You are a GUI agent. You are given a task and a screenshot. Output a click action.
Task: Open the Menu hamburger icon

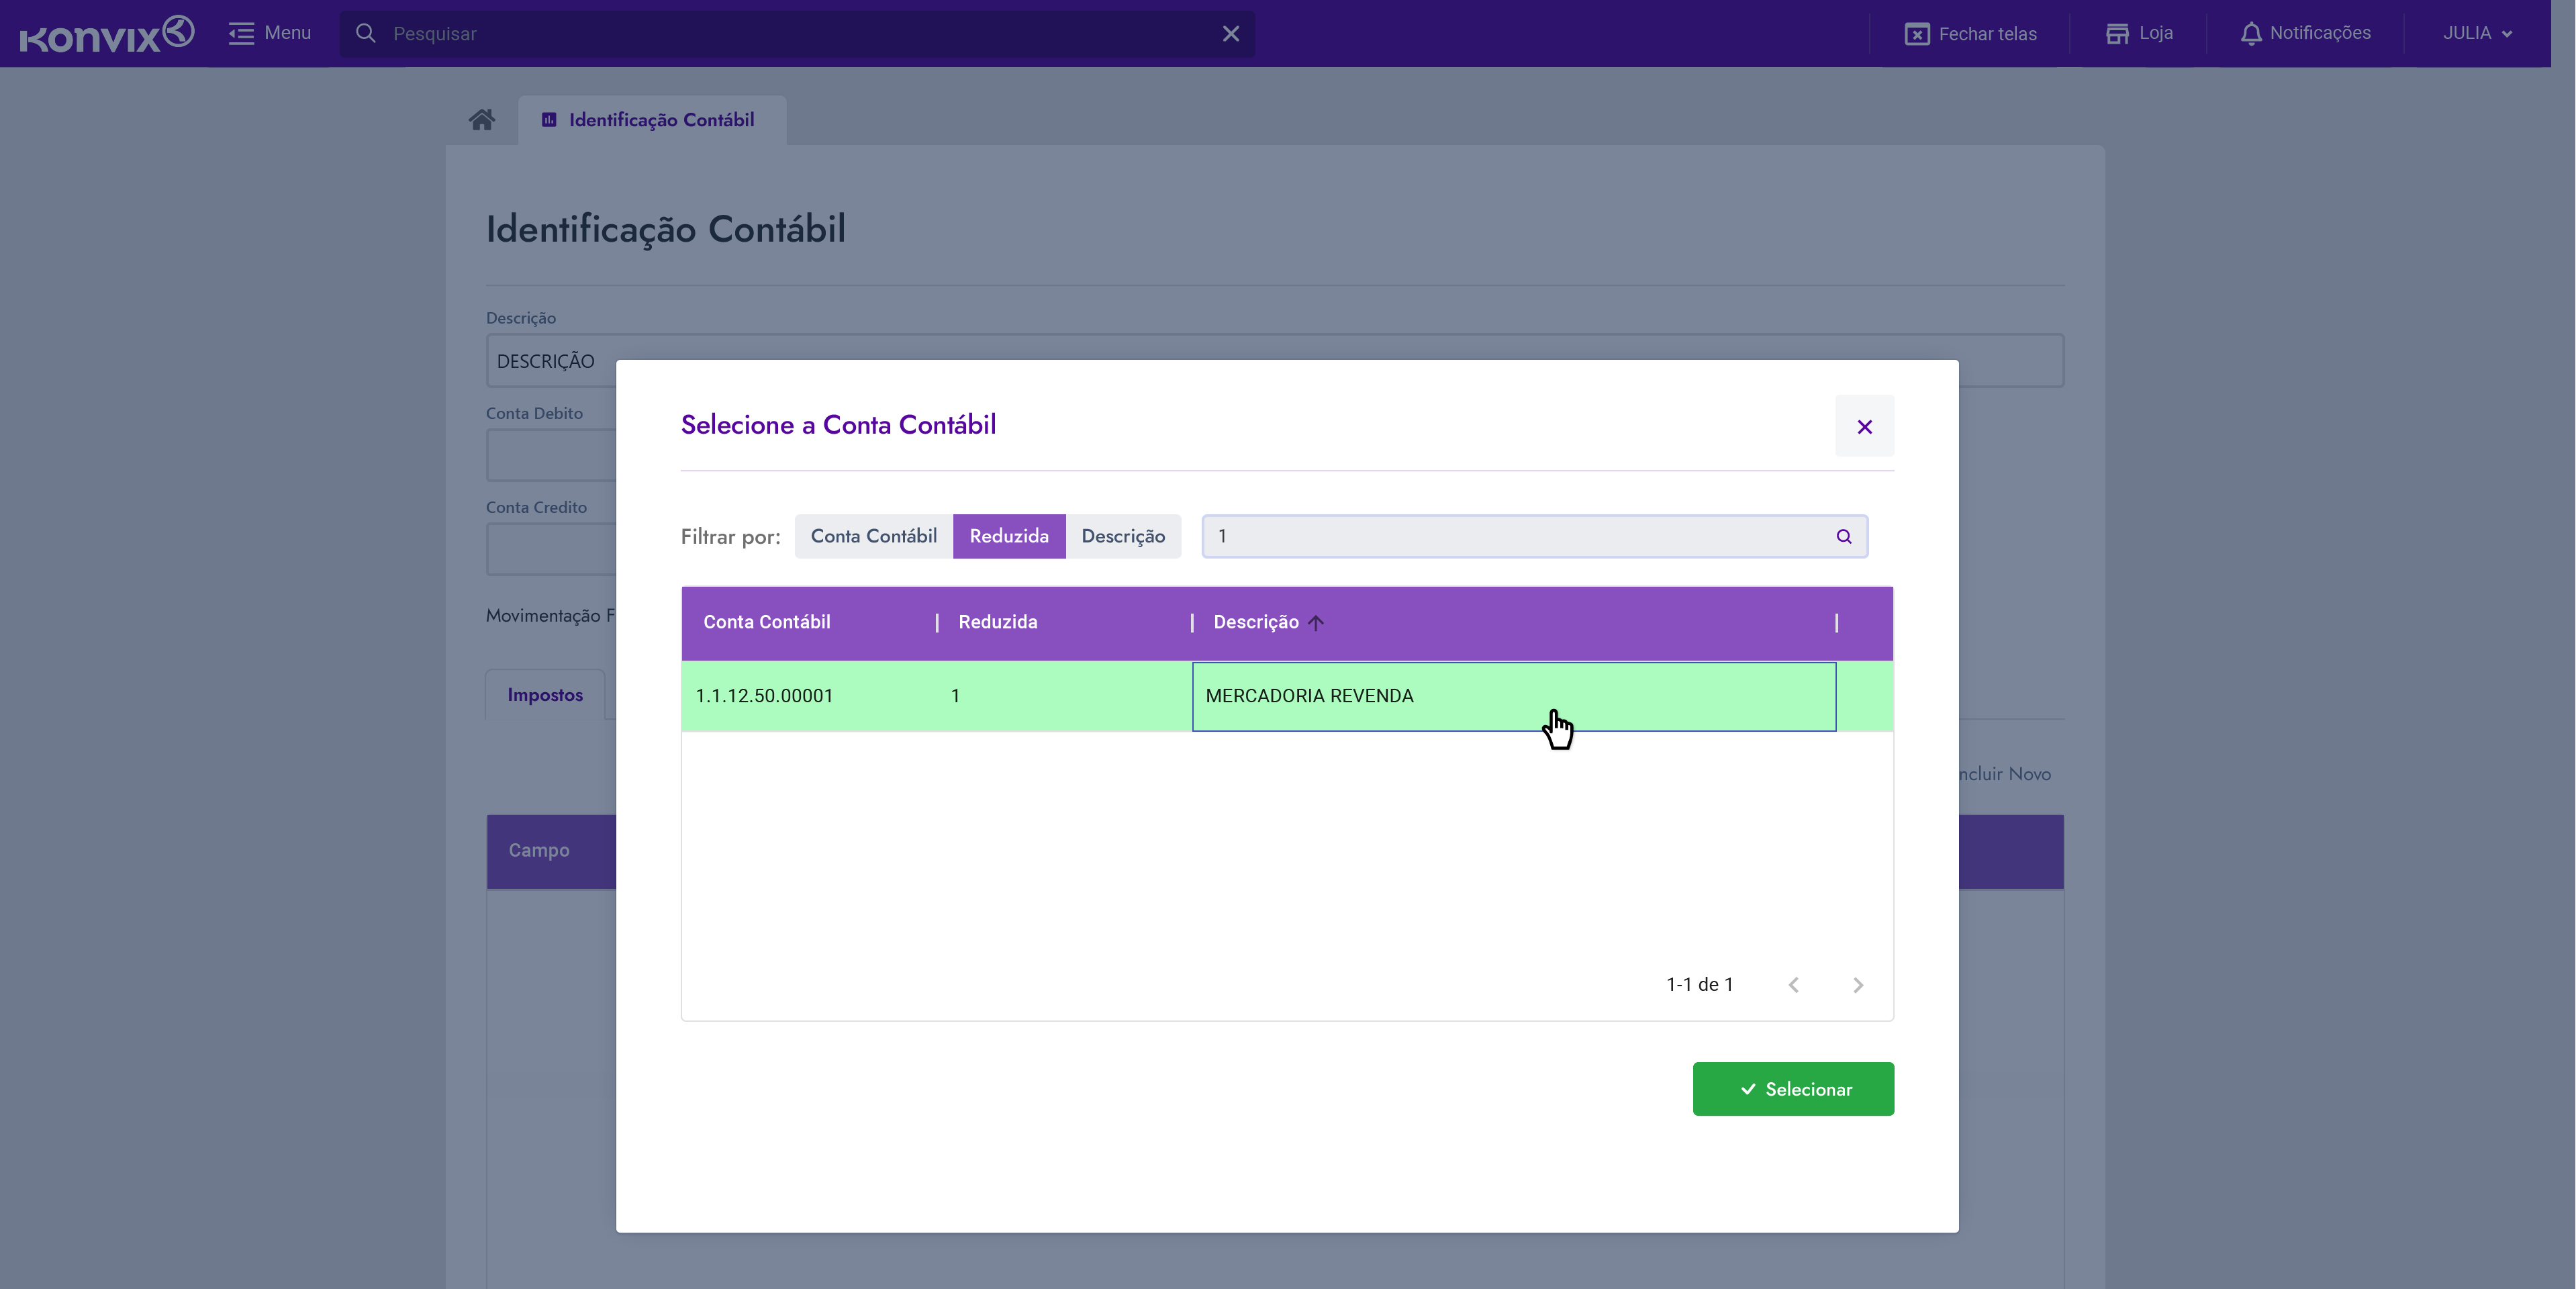(x=241, y=34)
